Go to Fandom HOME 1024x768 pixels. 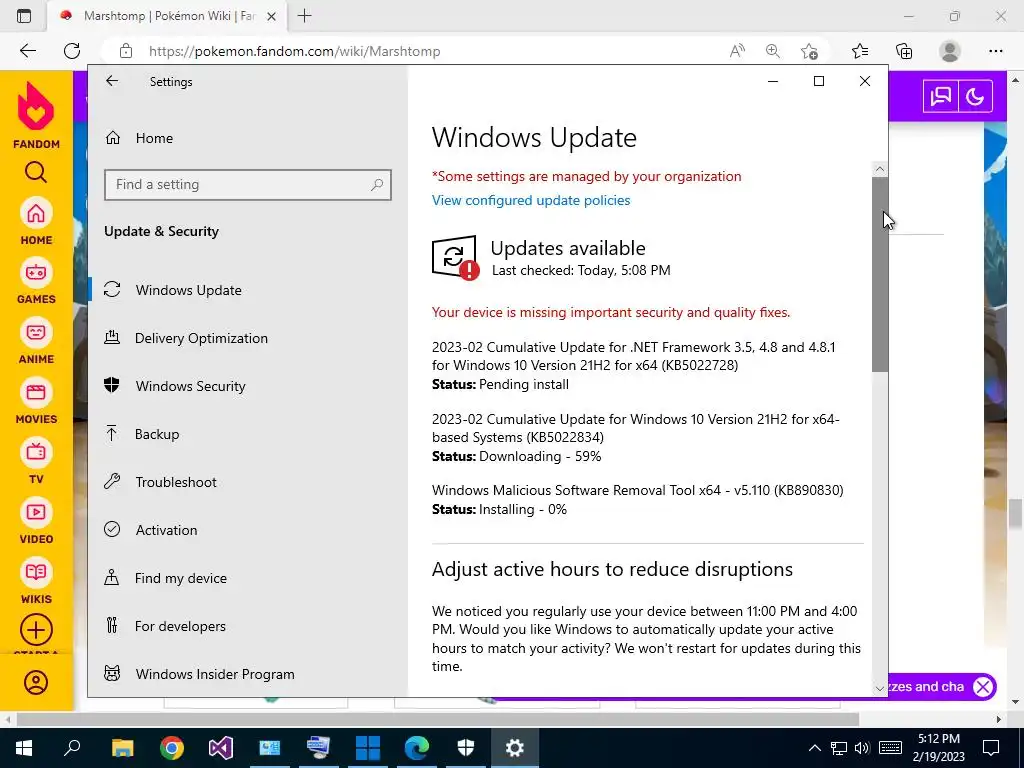point(36,222)
